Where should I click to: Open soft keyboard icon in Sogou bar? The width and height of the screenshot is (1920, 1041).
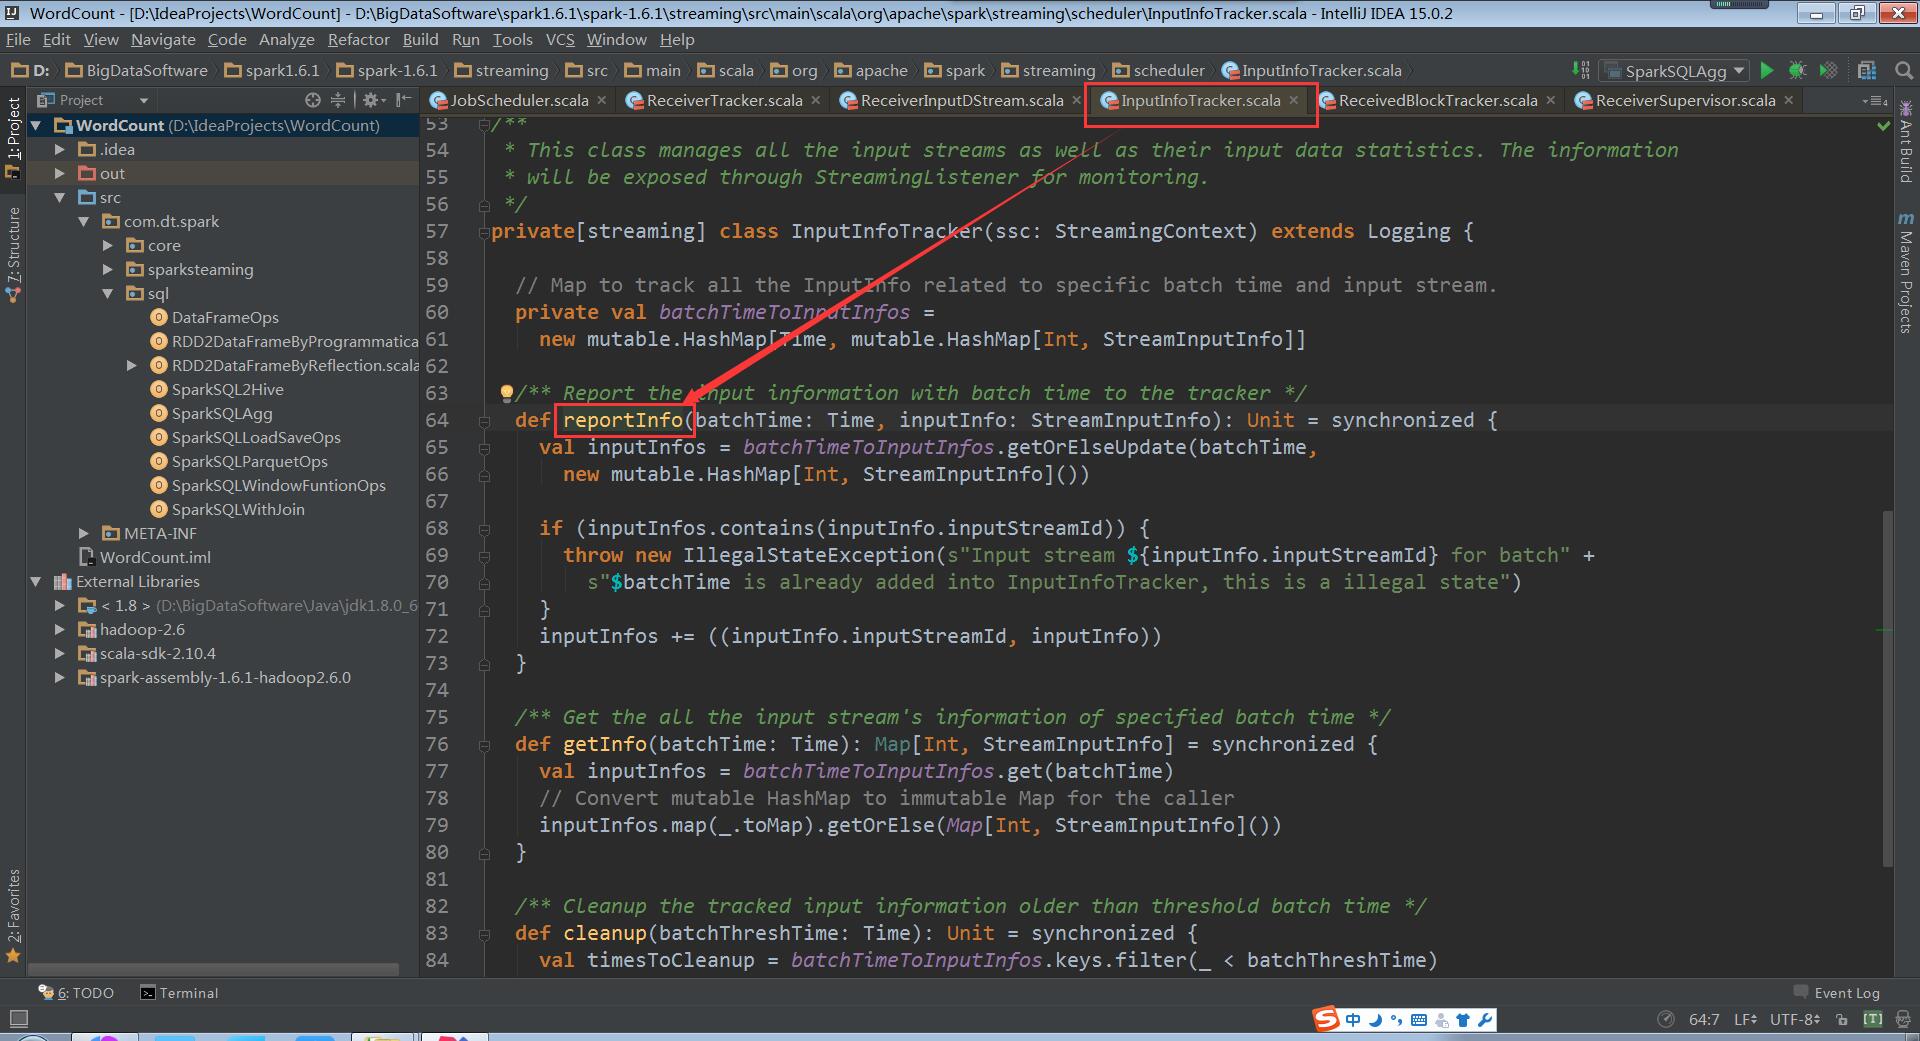coord(1419,1020)
